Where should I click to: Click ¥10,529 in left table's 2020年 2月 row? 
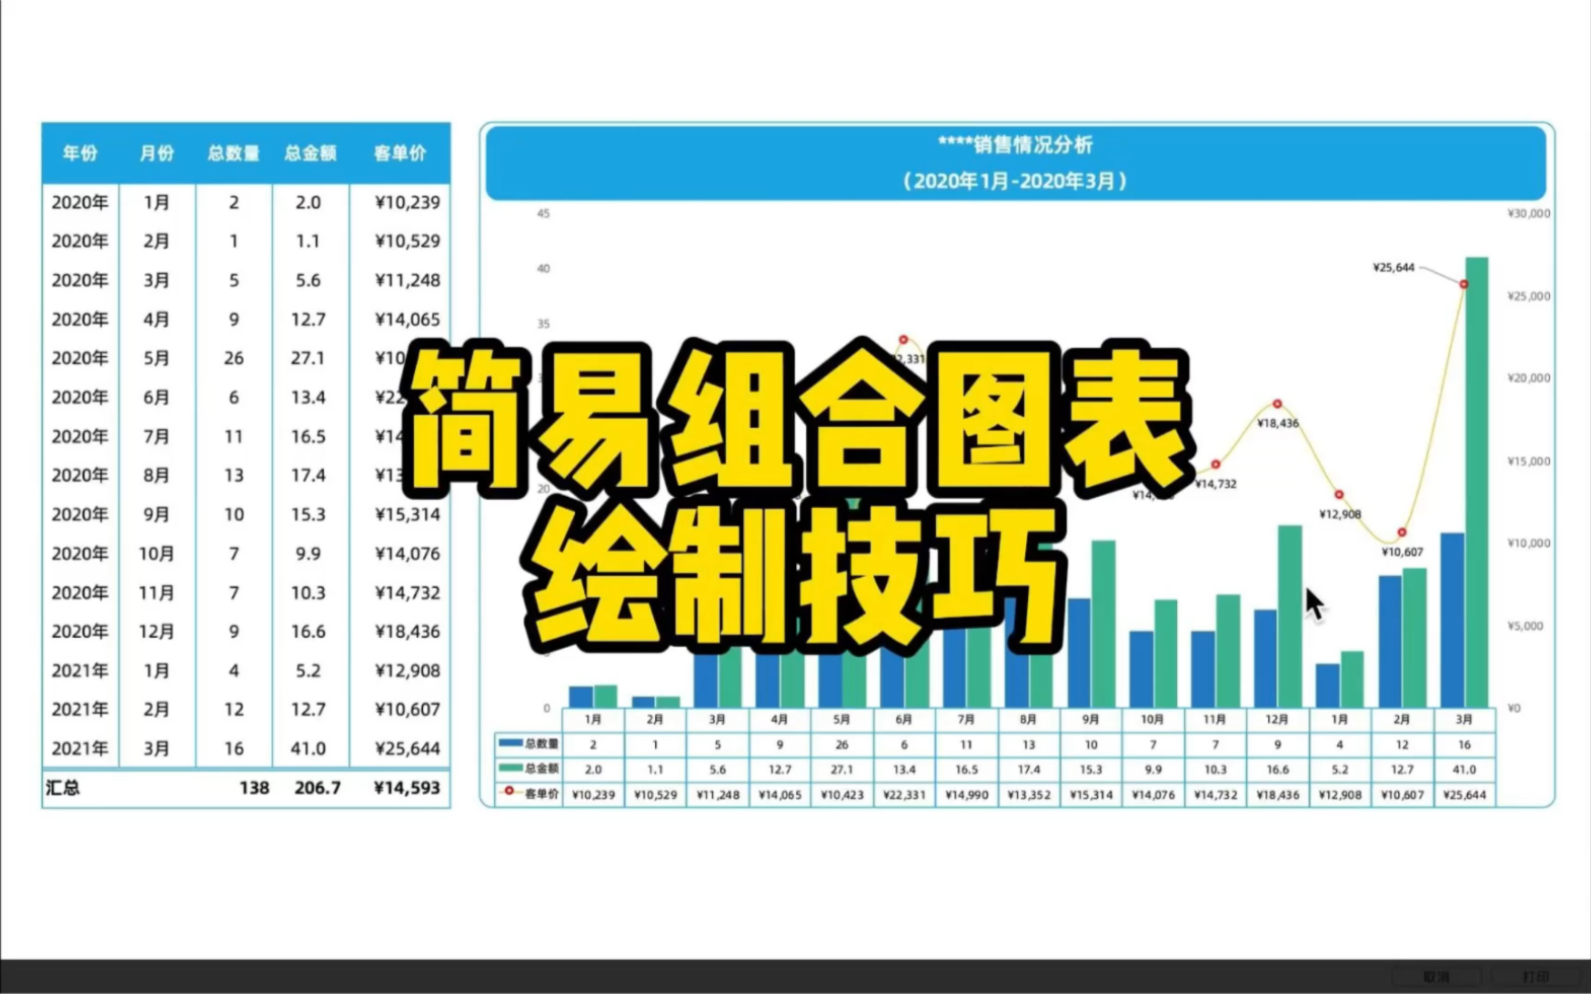click(x=407, y=241)
